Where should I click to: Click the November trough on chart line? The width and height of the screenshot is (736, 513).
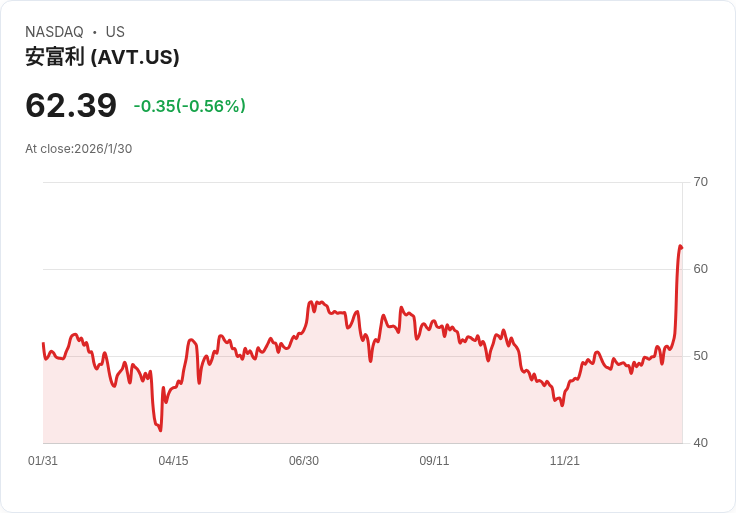point(562,405)
